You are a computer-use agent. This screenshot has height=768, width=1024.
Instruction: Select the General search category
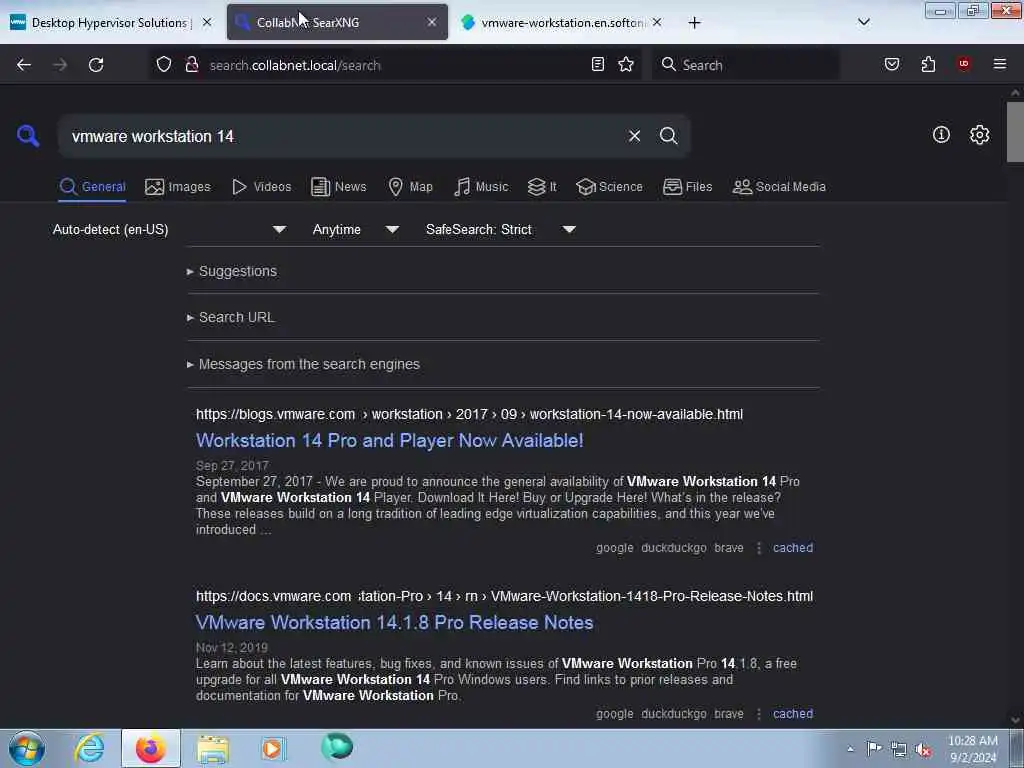[x=92, y=187]
